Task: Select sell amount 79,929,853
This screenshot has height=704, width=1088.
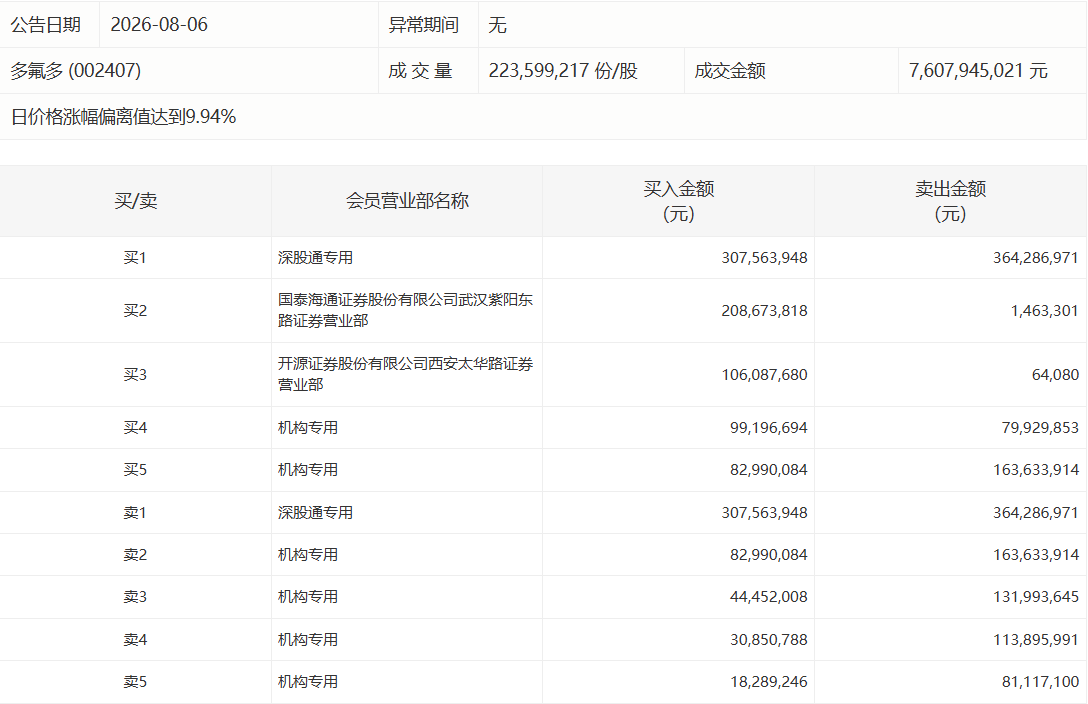Action: [x=1040, y=428]
